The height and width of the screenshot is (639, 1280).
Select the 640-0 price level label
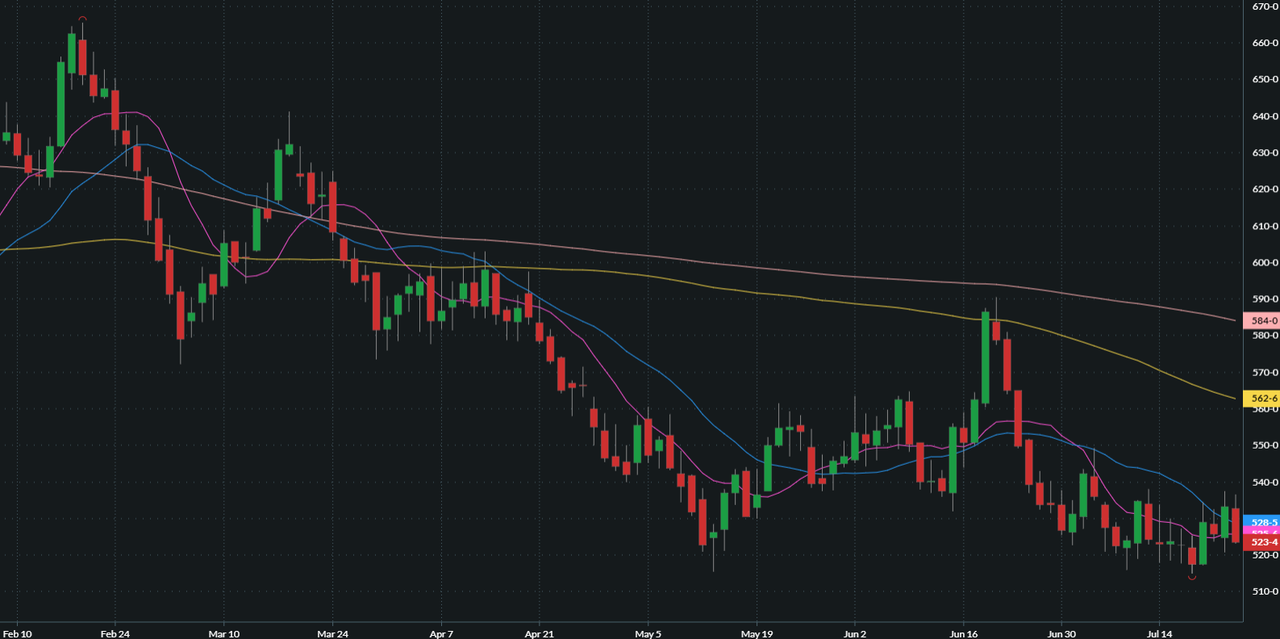click(x=1264, y=116)
